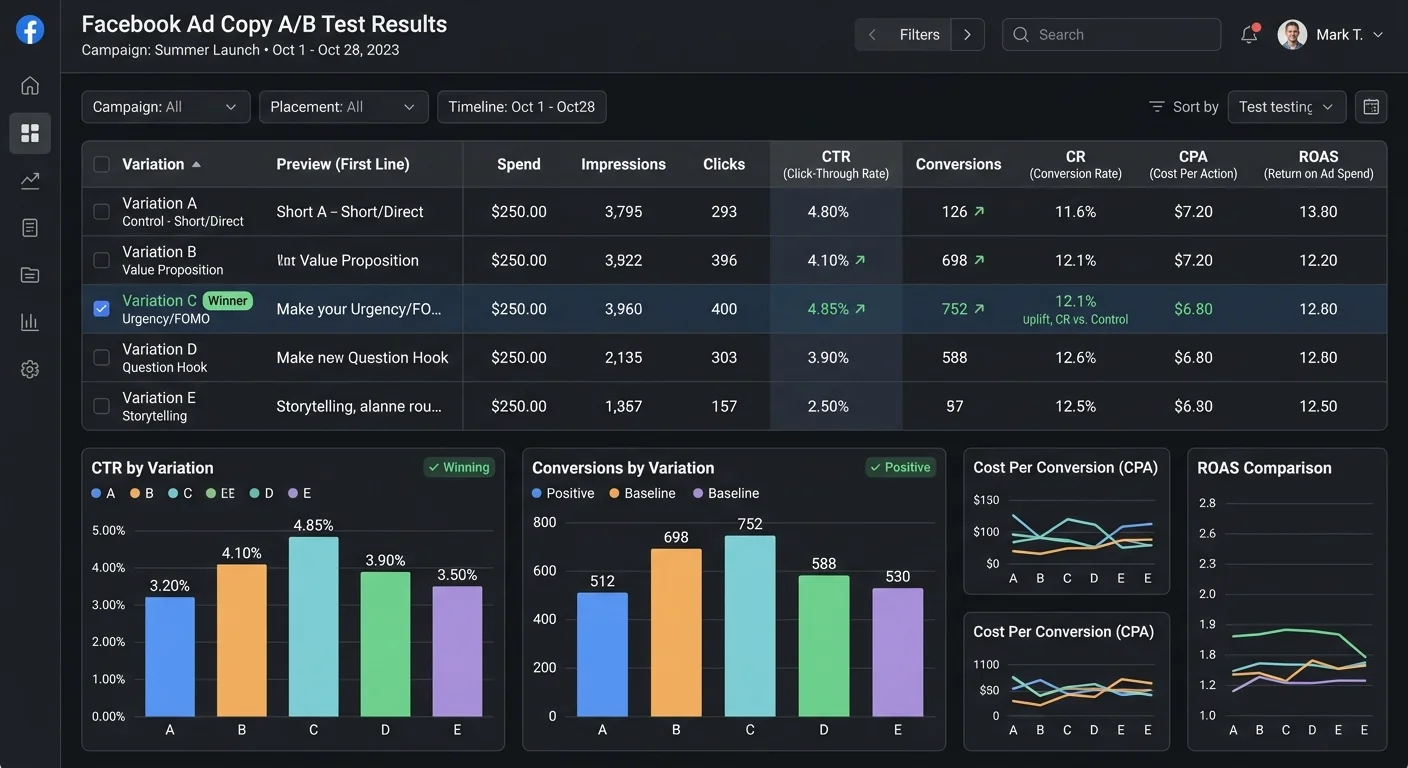Click 'Make new Question Hook' preview text
The image size is (1408, 768).
click(x=362, y=357)
